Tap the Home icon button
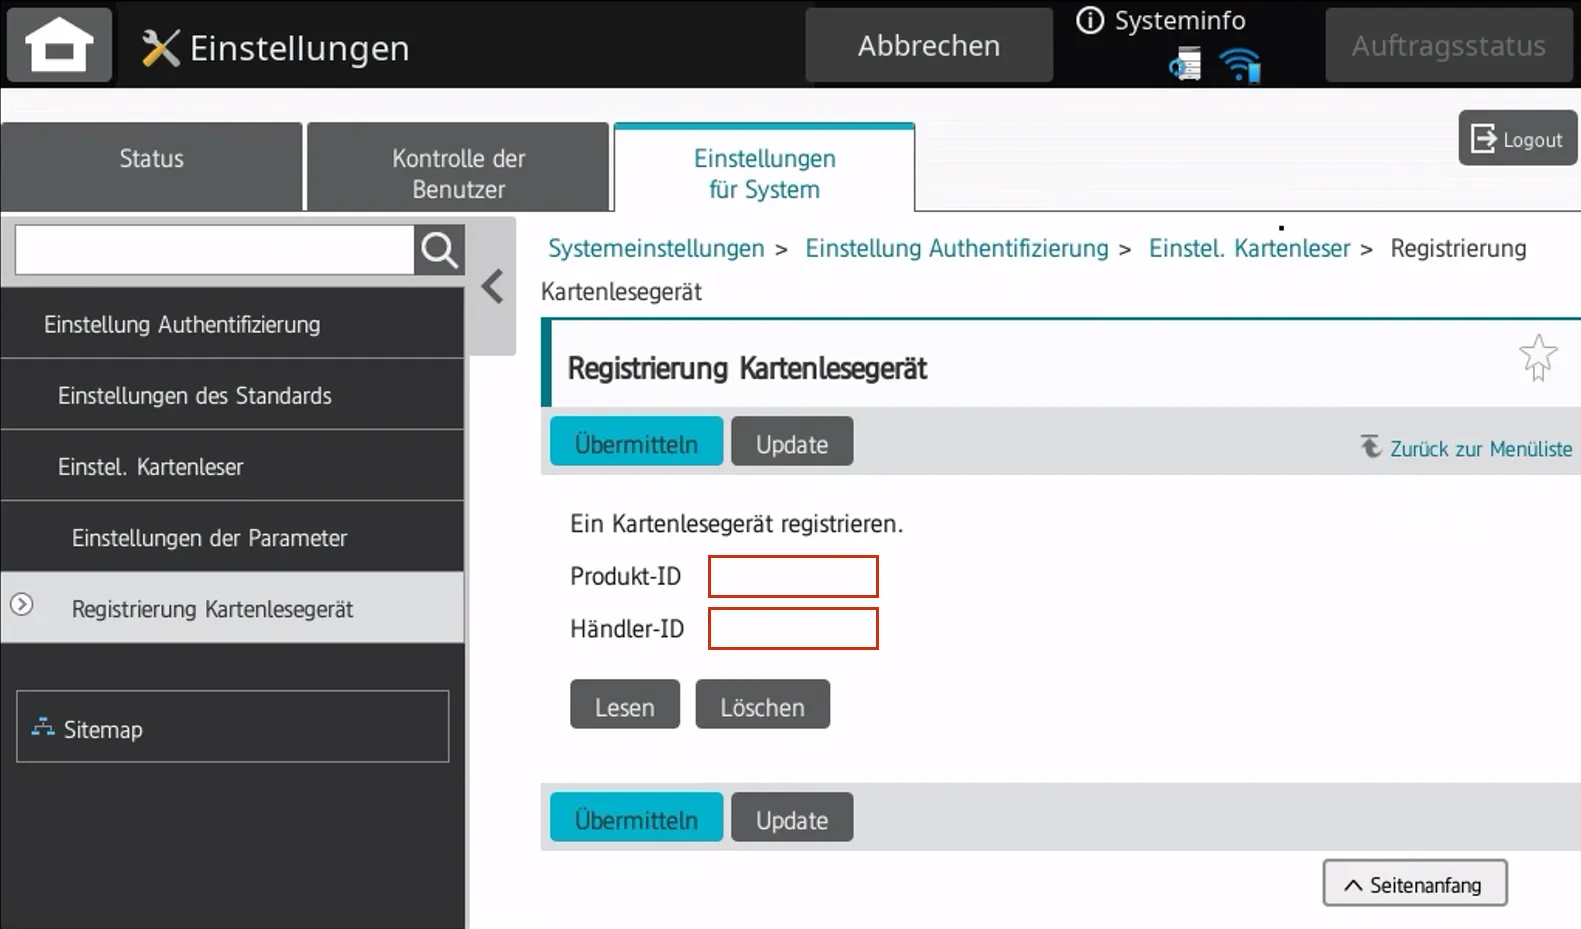The image size is (1581, 929). tap(59, 46)
